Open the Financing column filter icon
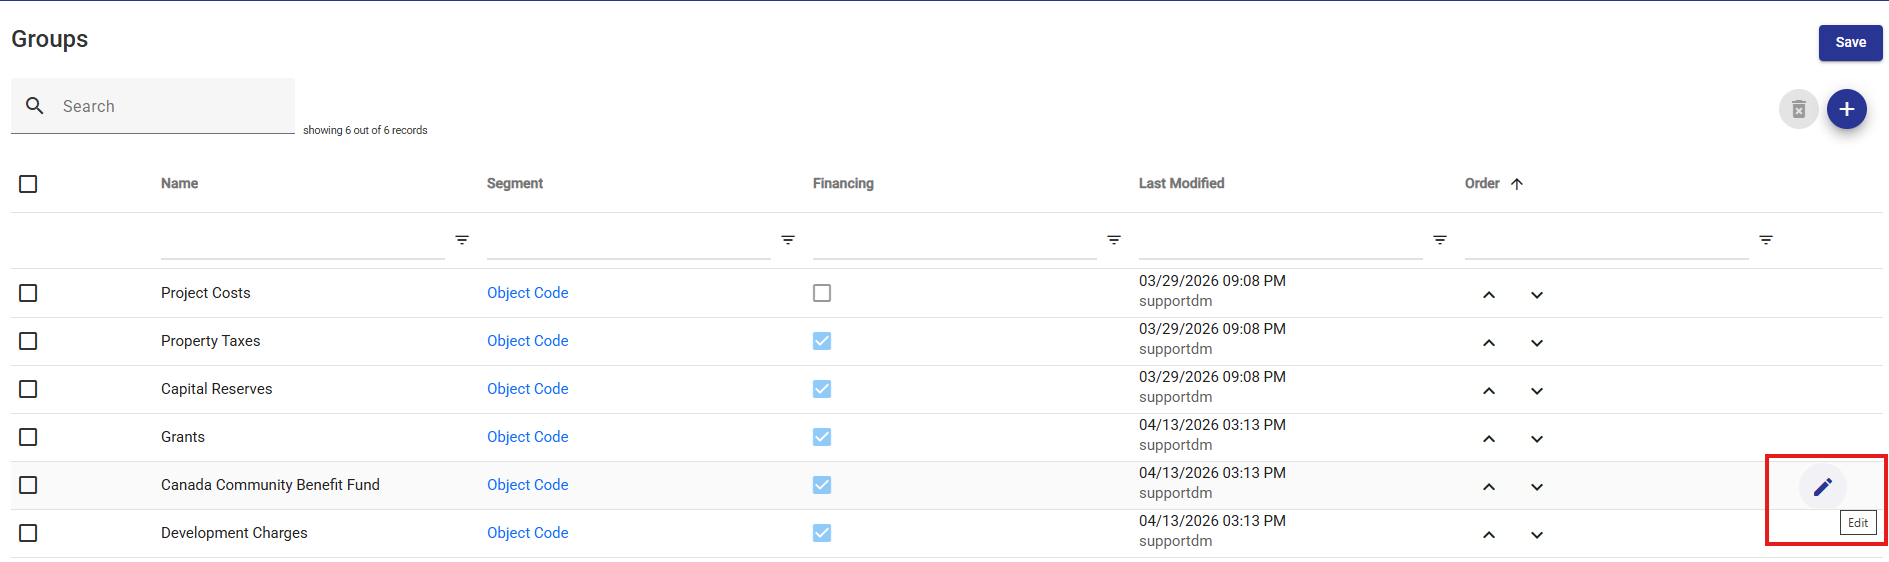1889x562 pixels. coord(1114,240)
